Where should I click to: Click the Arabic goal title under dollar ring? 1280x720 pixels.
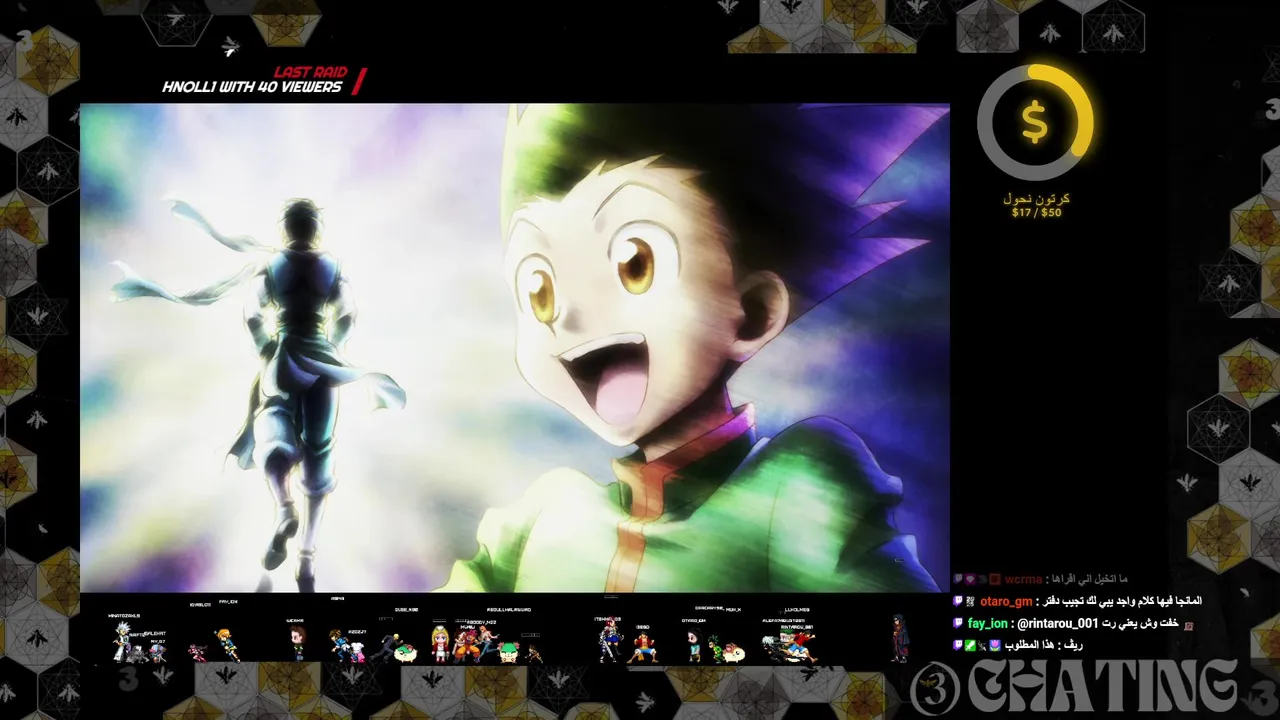(x=1036, y=198)
